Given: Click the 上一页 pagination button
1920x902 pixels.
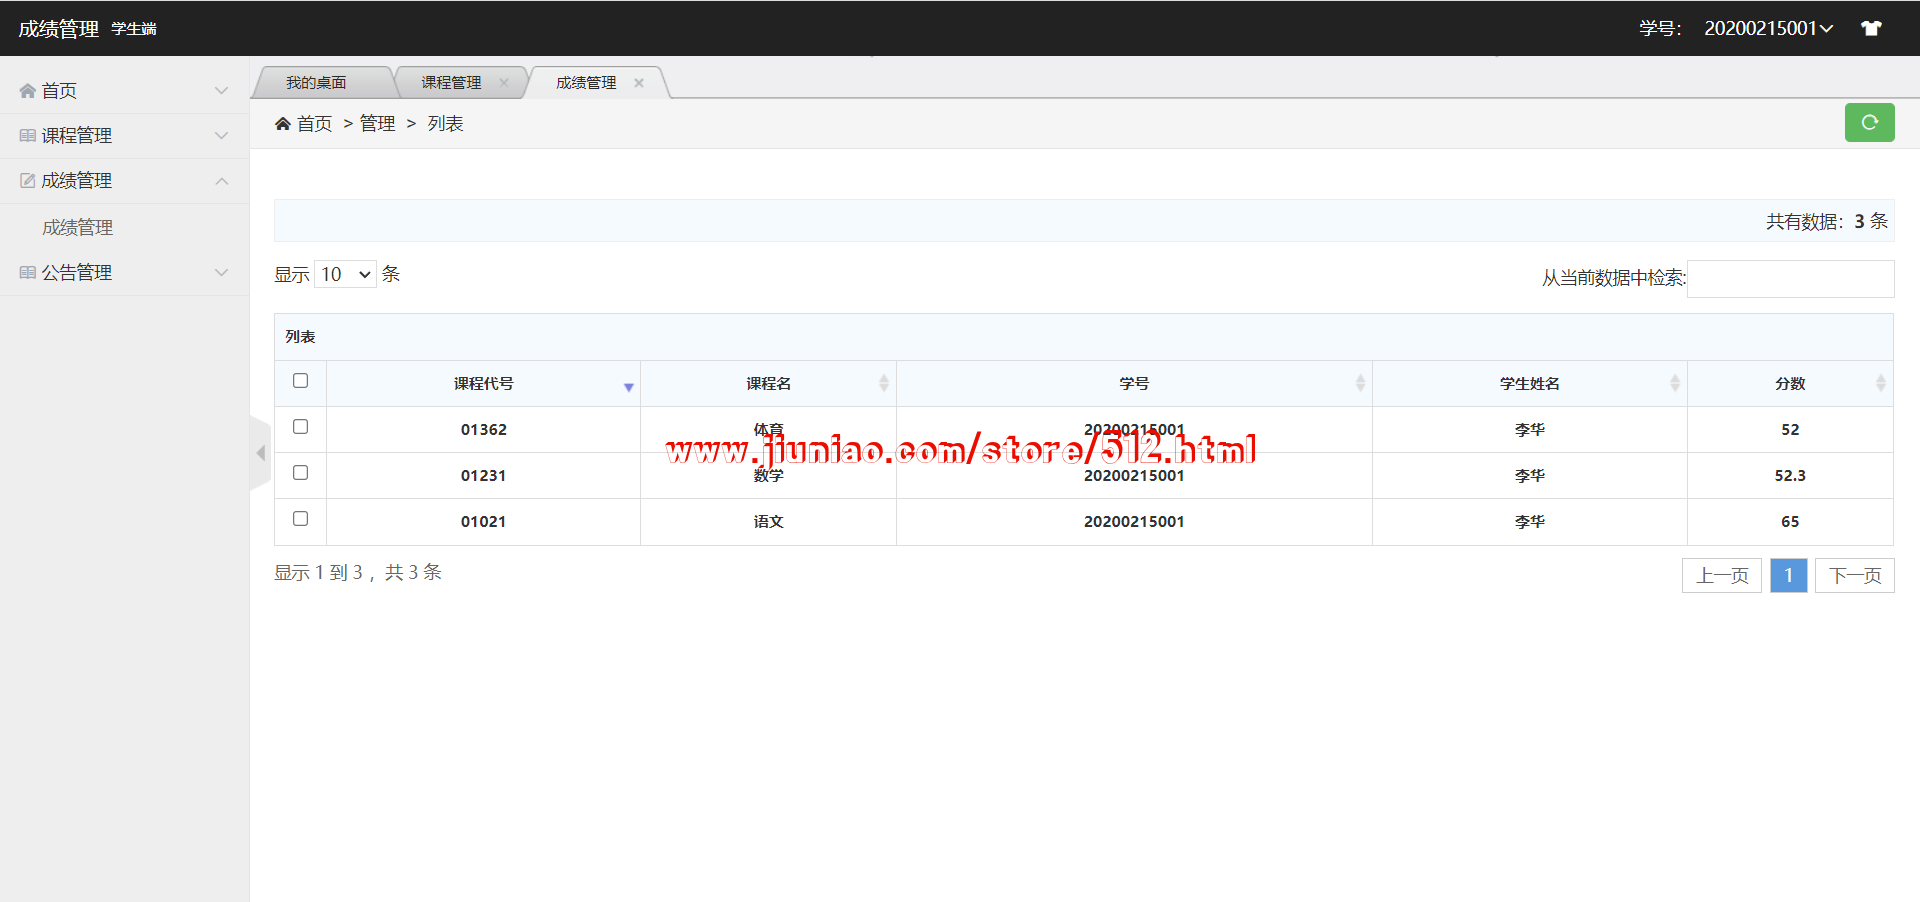Looking at the screenshot, I should 1721,576.
